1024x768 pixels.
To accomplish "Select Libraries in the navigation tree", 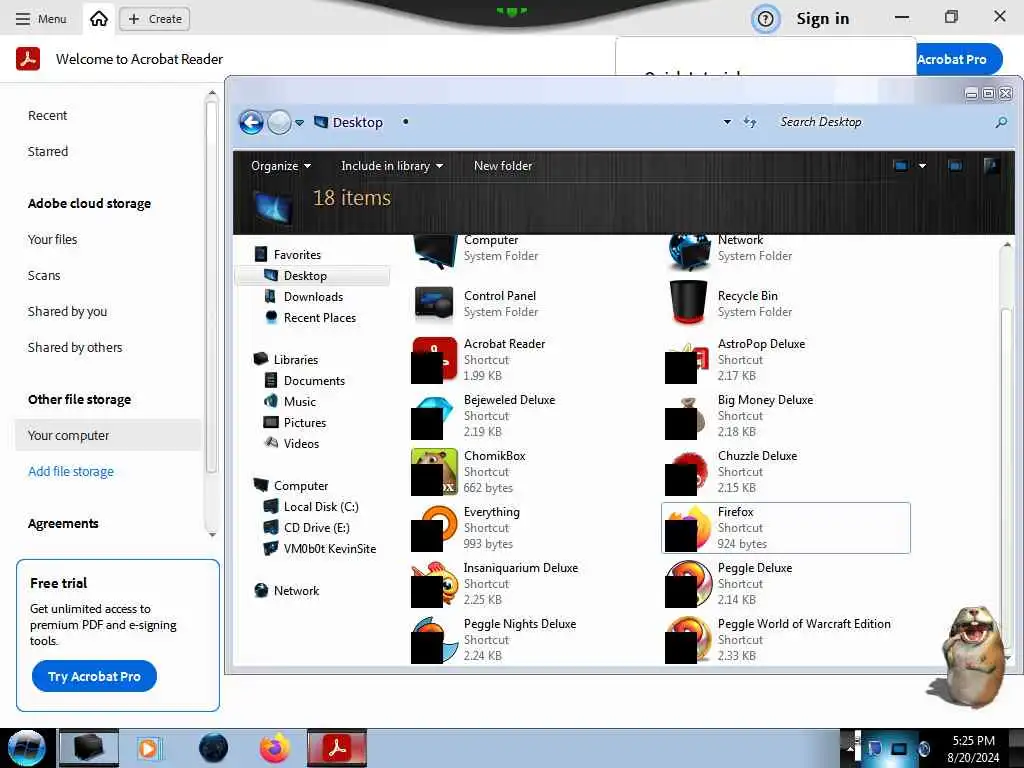I will coord(295,360).
